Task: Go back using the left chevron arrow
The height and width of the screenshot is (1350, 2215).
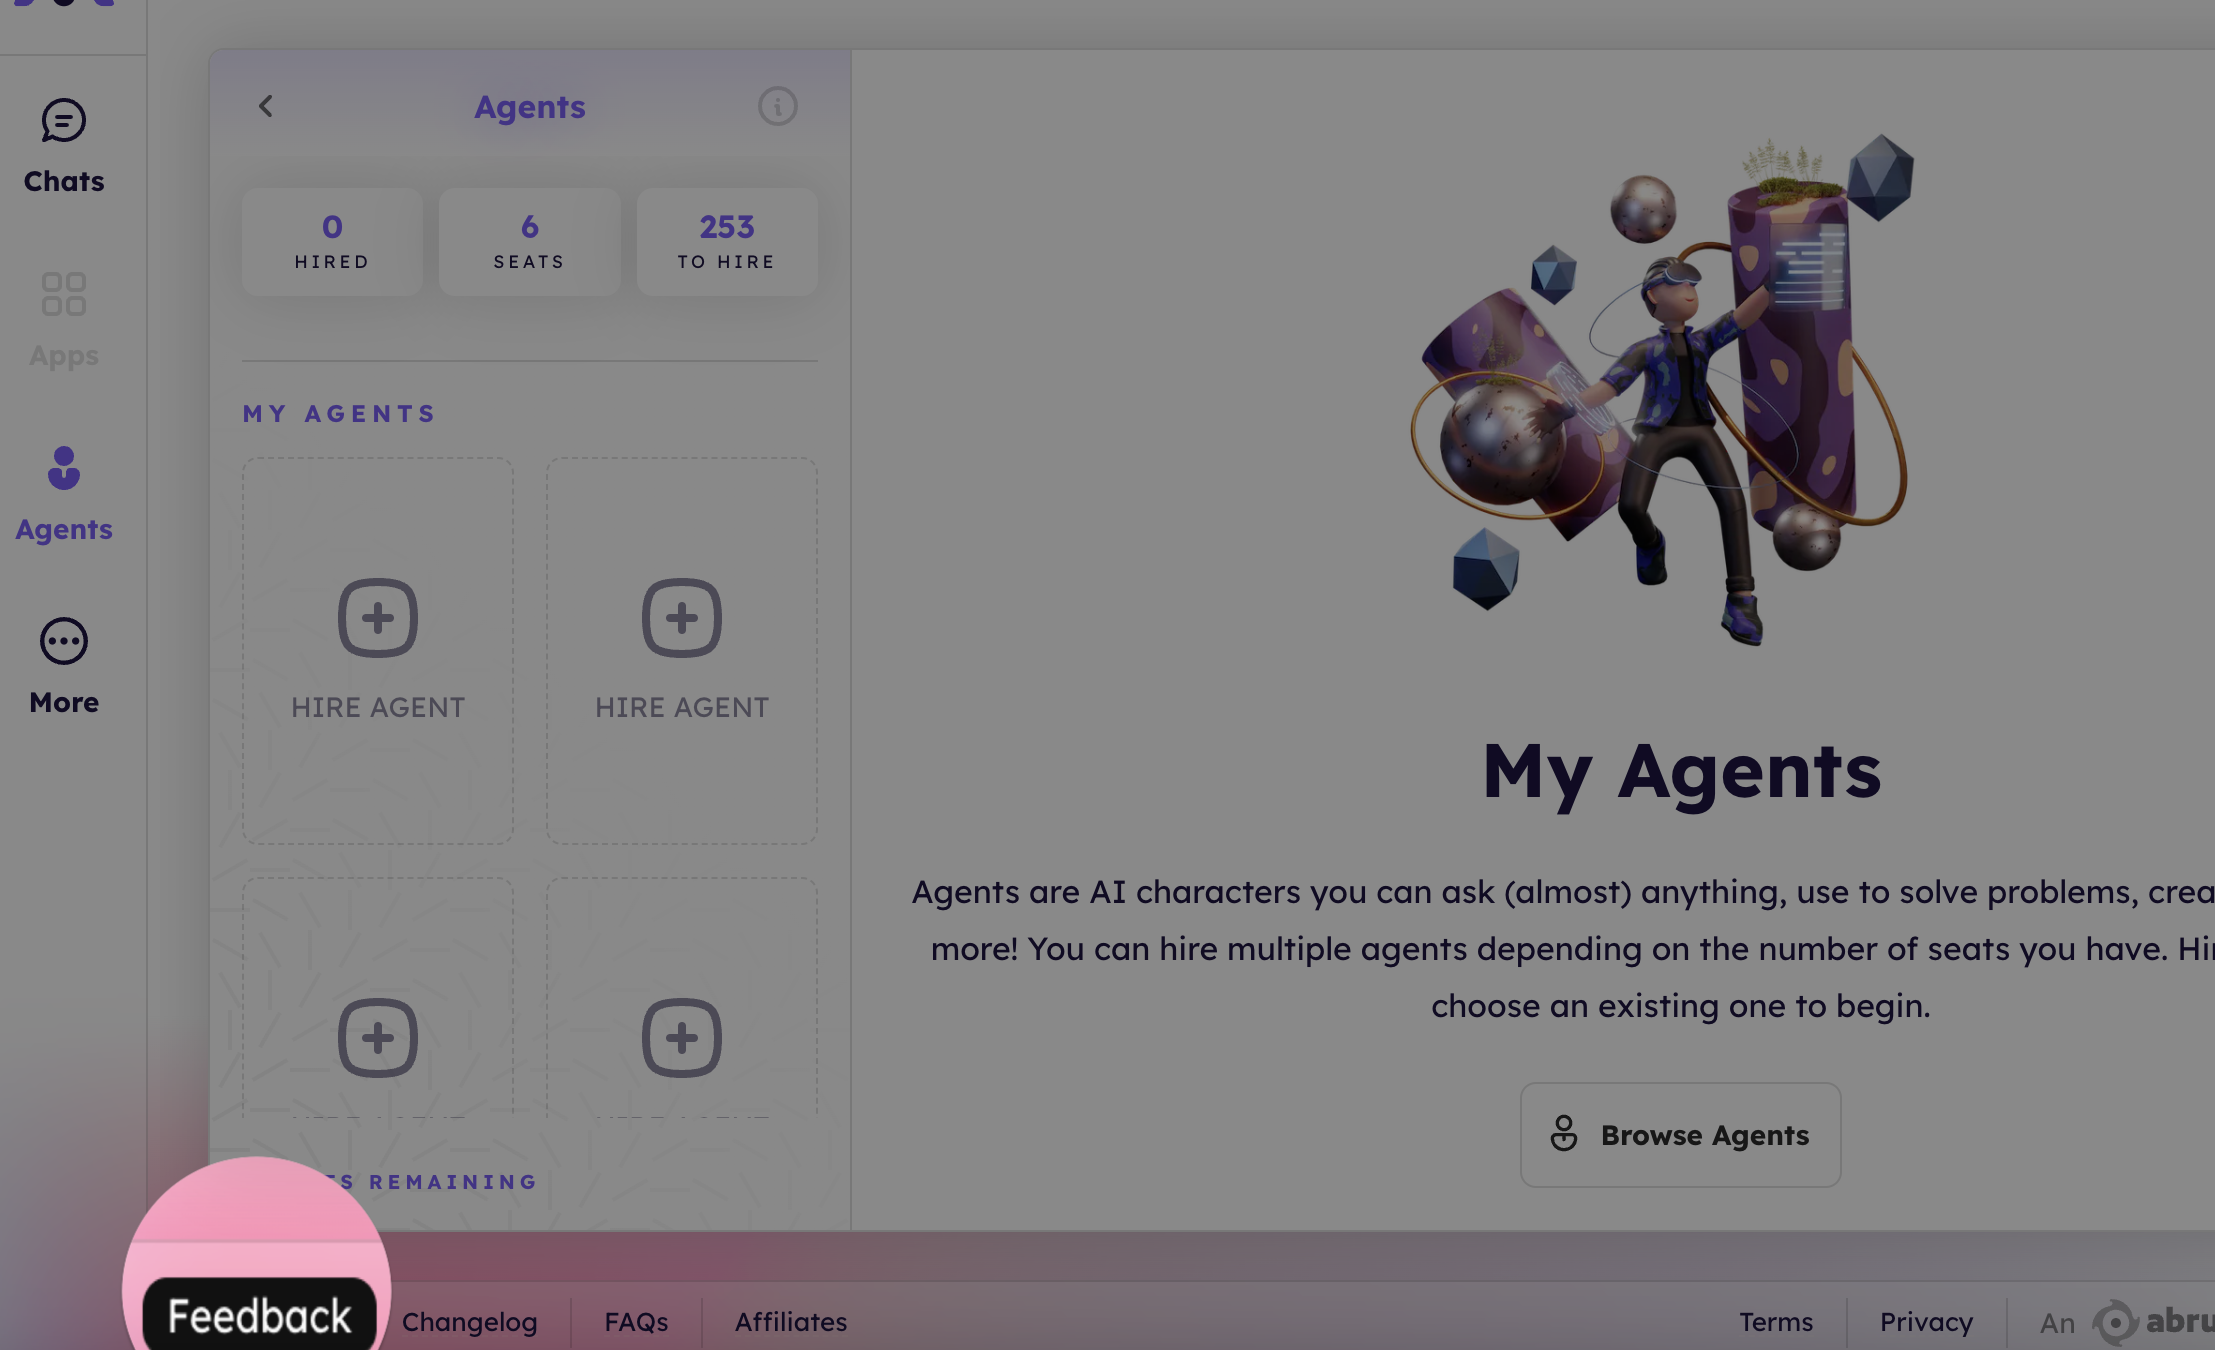Action: point(266,106)
